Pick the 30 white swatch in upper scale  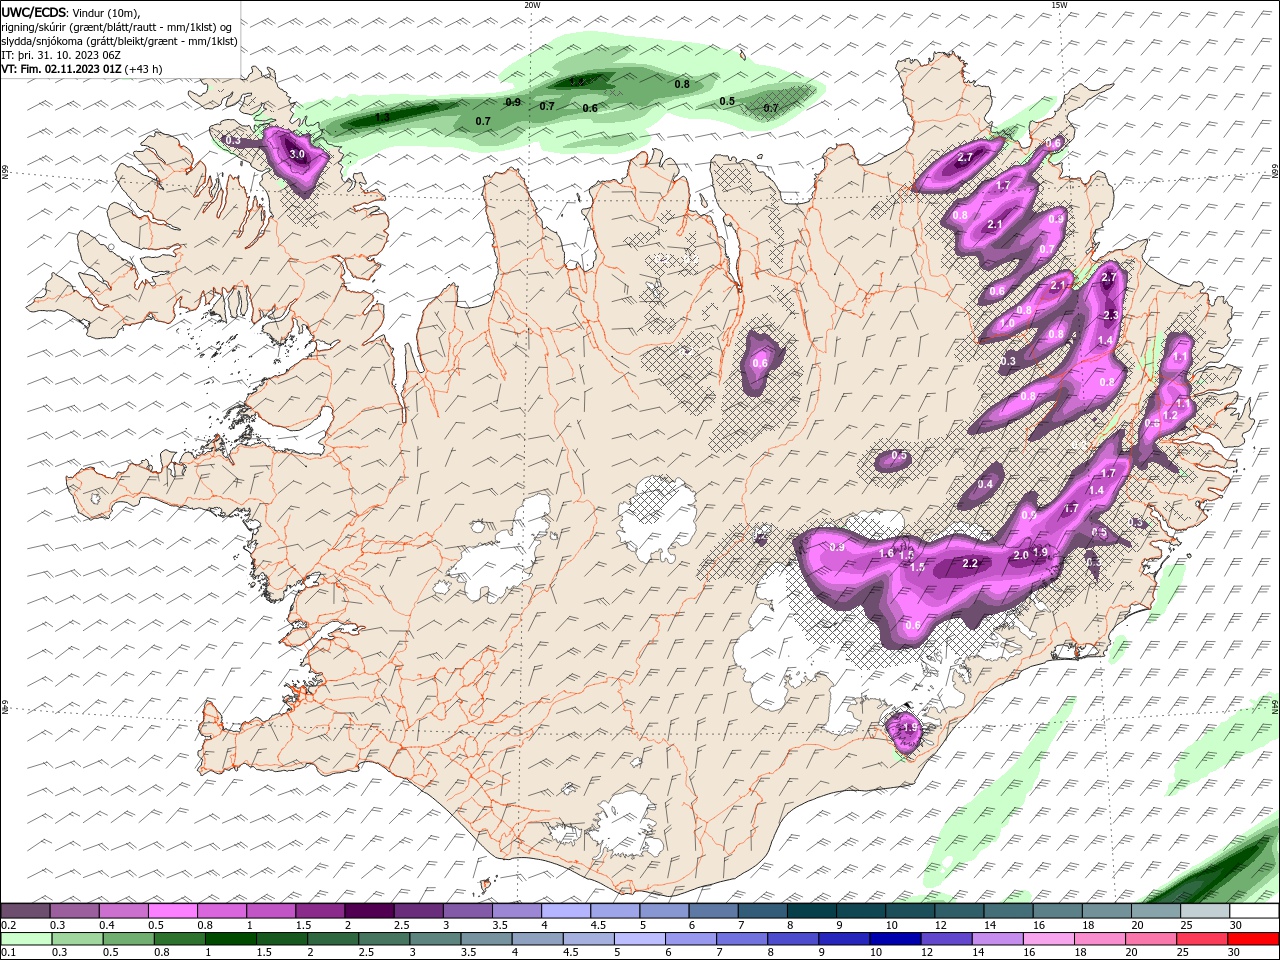pyautogui.click(x=1255, y=911)
